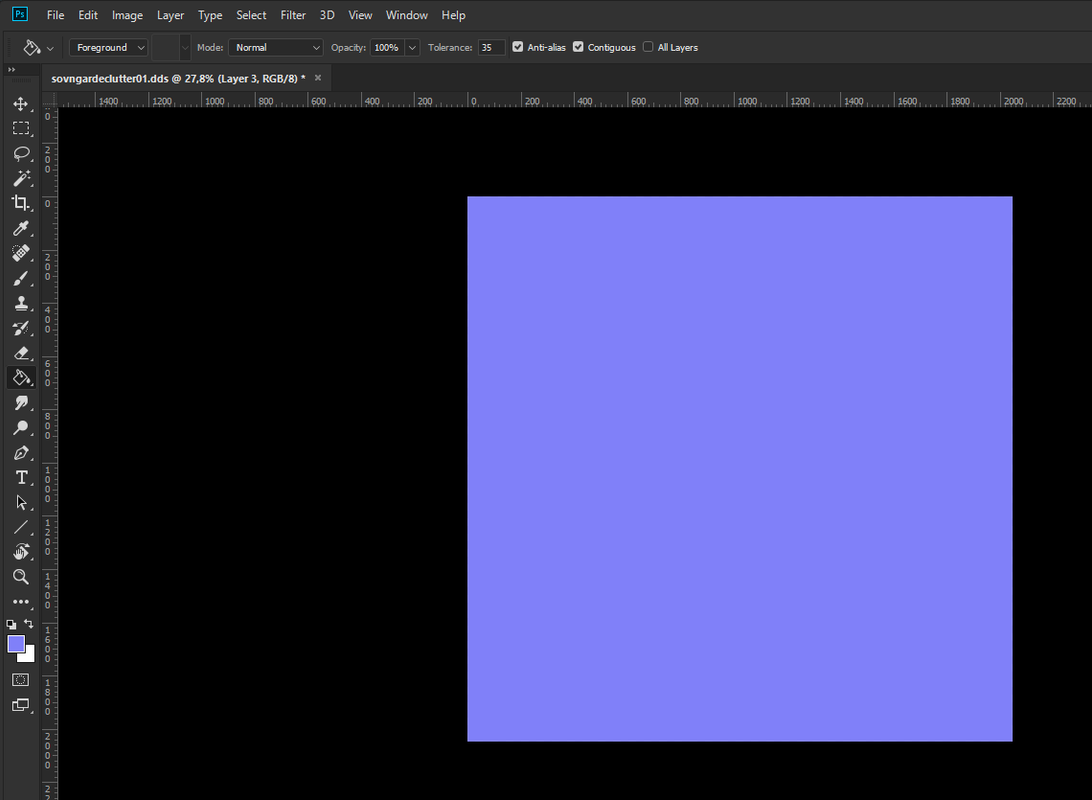Select the Healing Brush tool
Image resolution: width=1092 pixels, height=800 pixels.
point(21,253)
